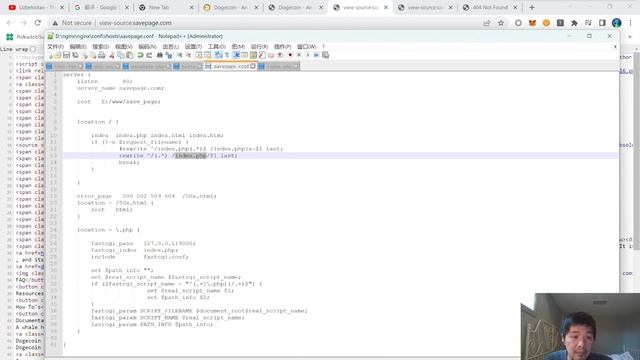This screenshot has width=640, height=360.
Task: Switch to the New Tab Chrome tab
Action: [x=166, y=7]
